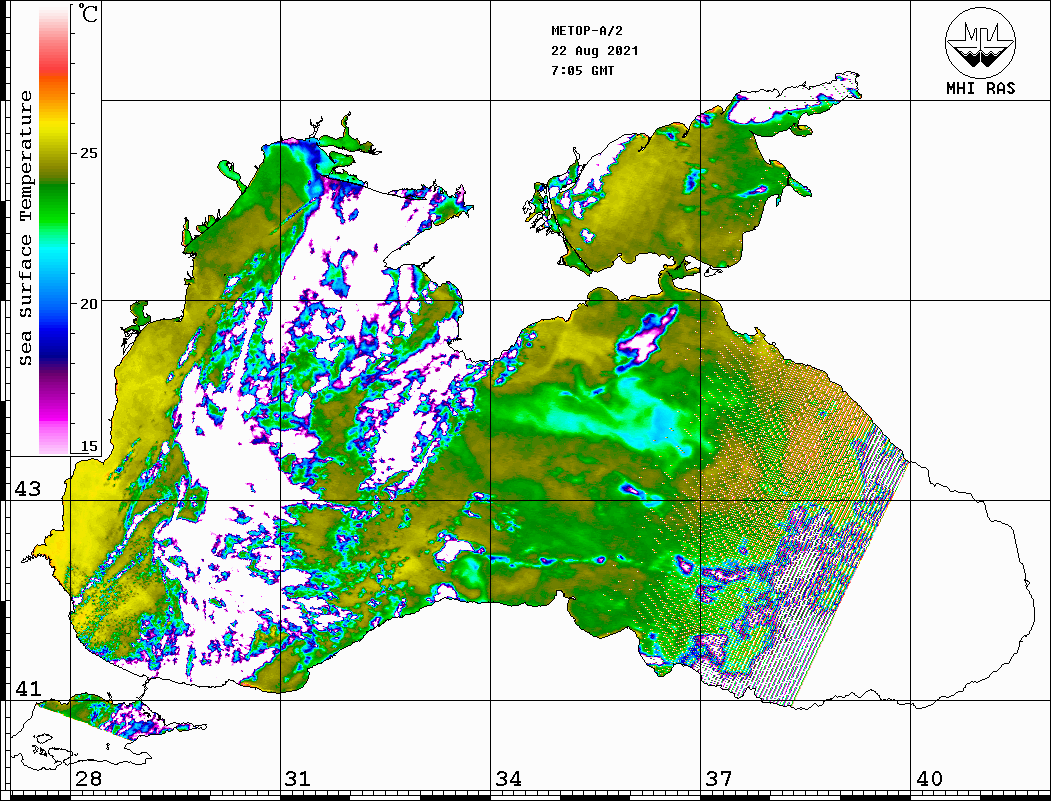Click the '20' tick on temperature scale

88,304
